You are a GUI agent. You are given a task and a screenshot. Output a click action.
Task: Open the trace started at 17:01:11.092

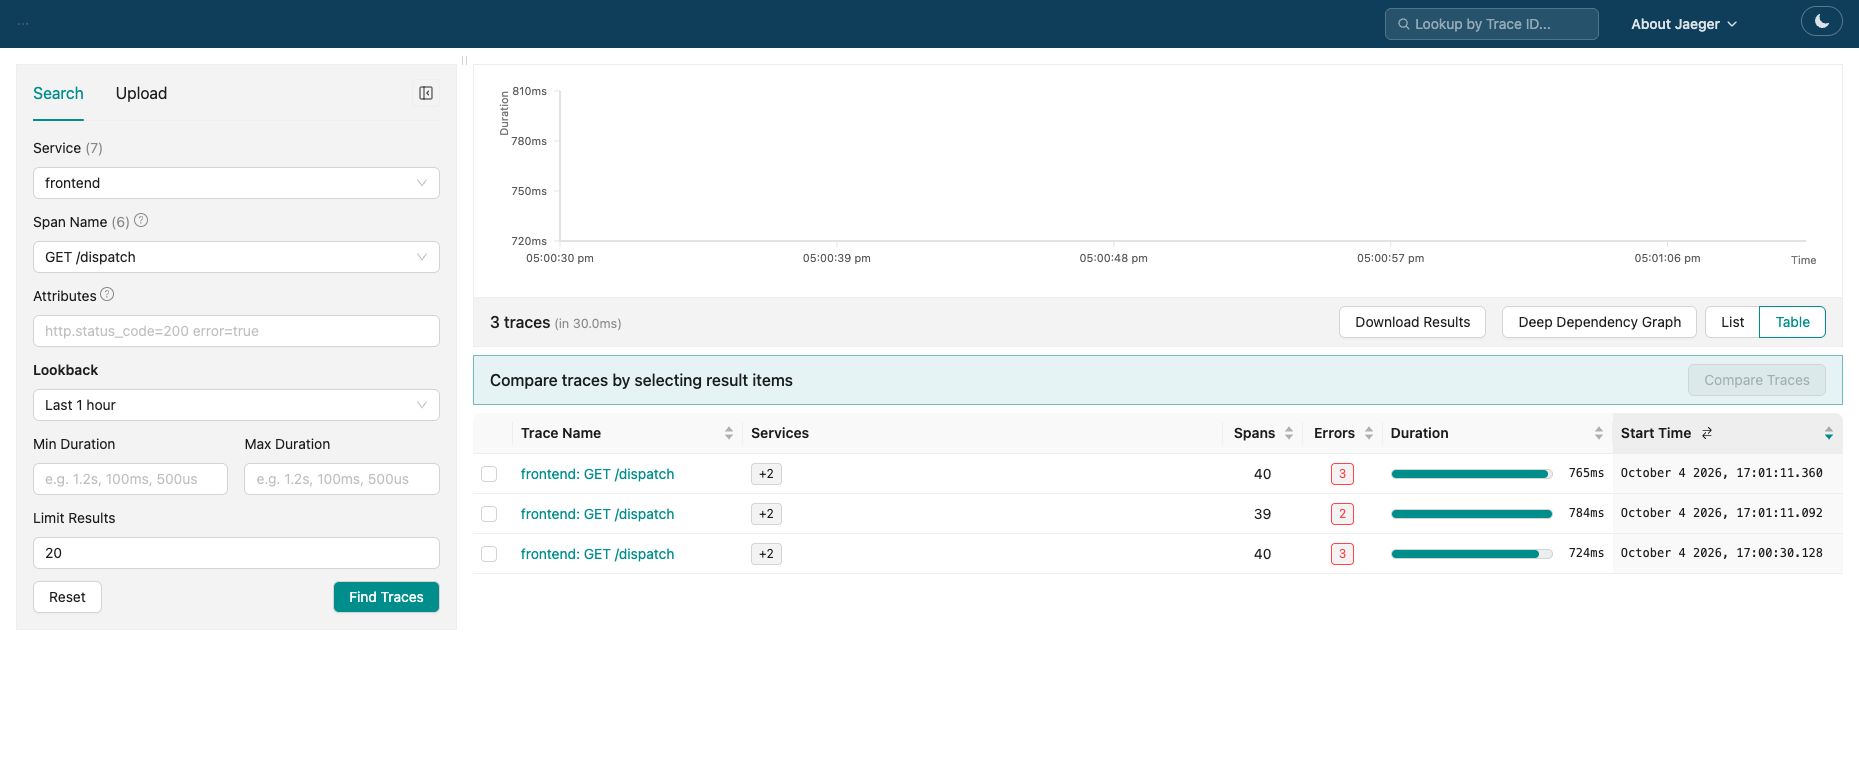click(597, 514)
